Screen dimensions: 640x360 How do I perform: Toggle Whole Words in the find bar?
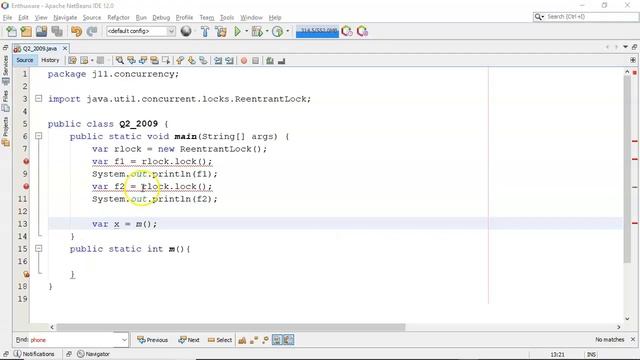coord(253,340)
